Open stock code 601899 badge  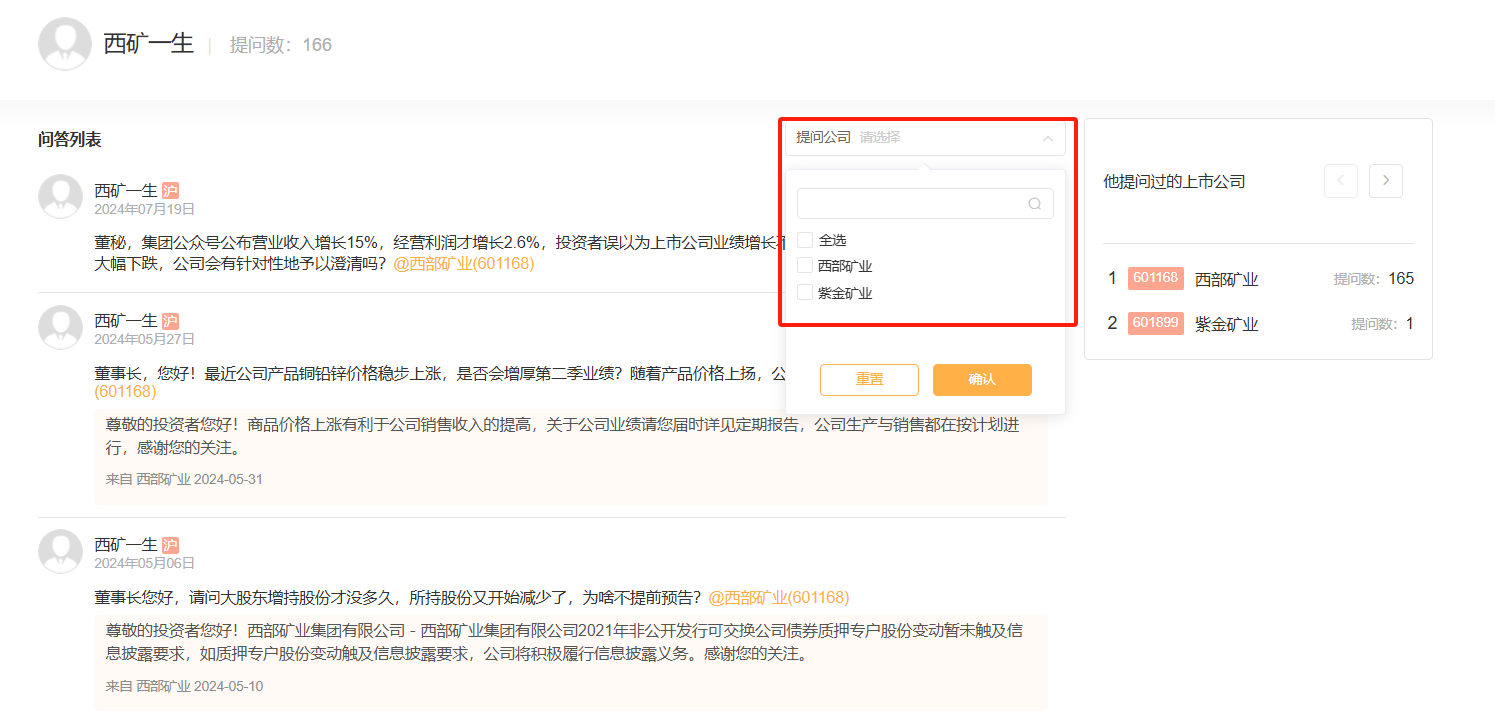[x=1156, y=323]
